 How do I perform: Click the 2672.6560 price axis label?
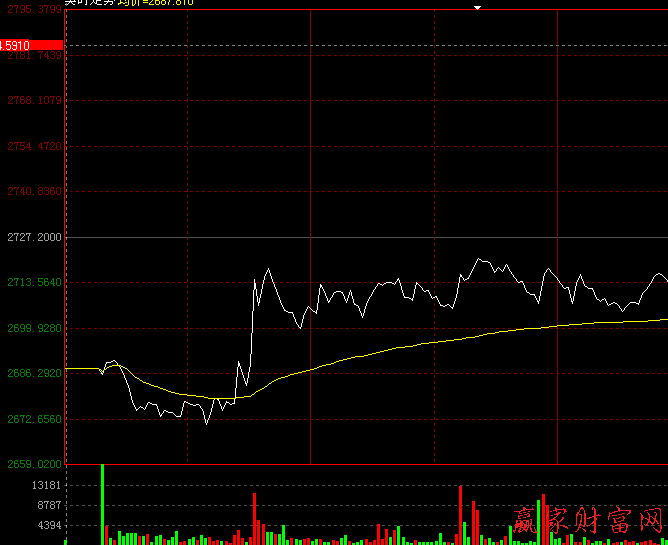(33, 419)
